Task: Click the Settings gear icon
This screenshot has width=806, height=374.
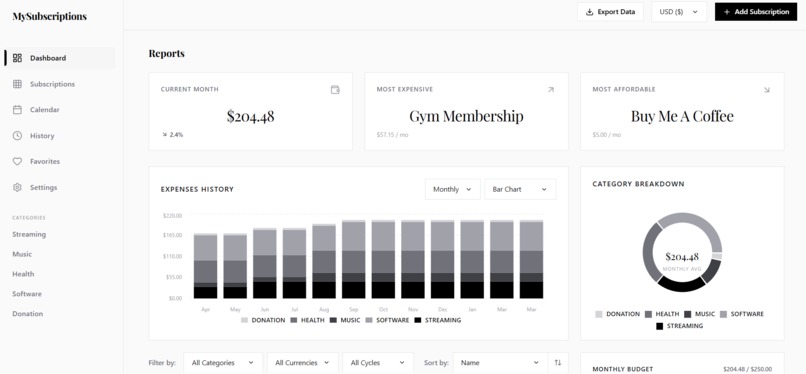Action: (x=17, y=188)
